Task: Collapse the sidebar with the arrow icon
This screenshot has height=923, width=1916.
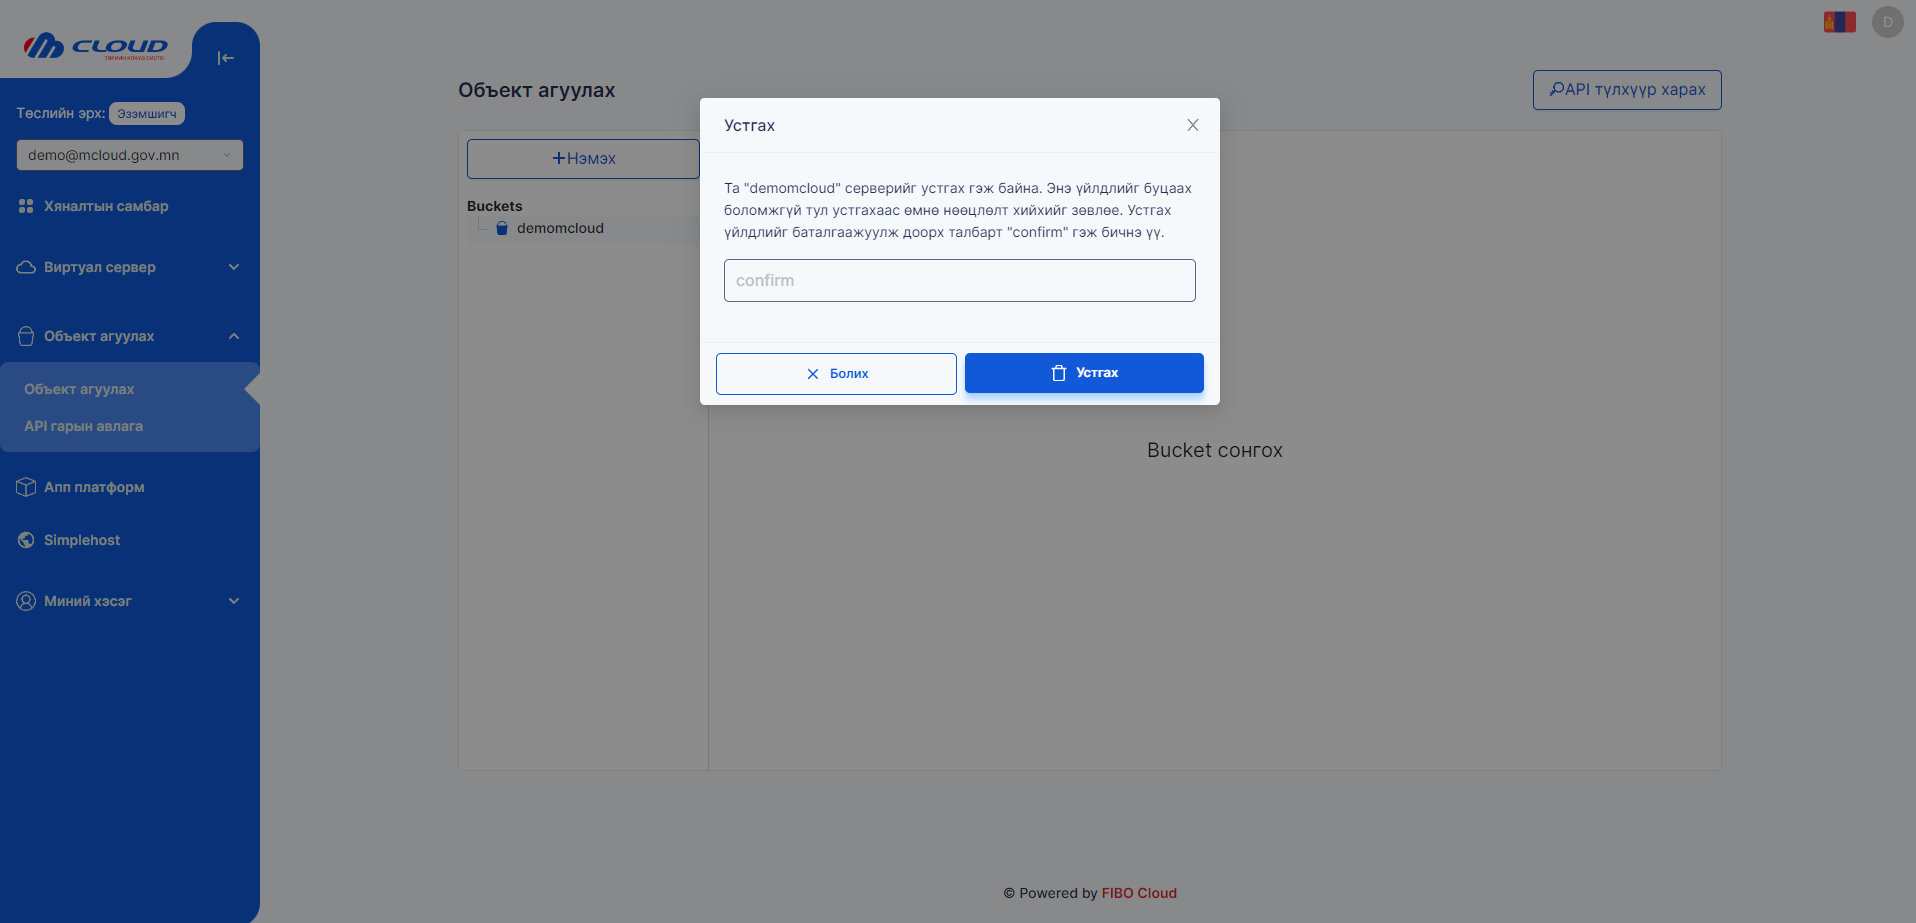Action: [x=225, y=58]
